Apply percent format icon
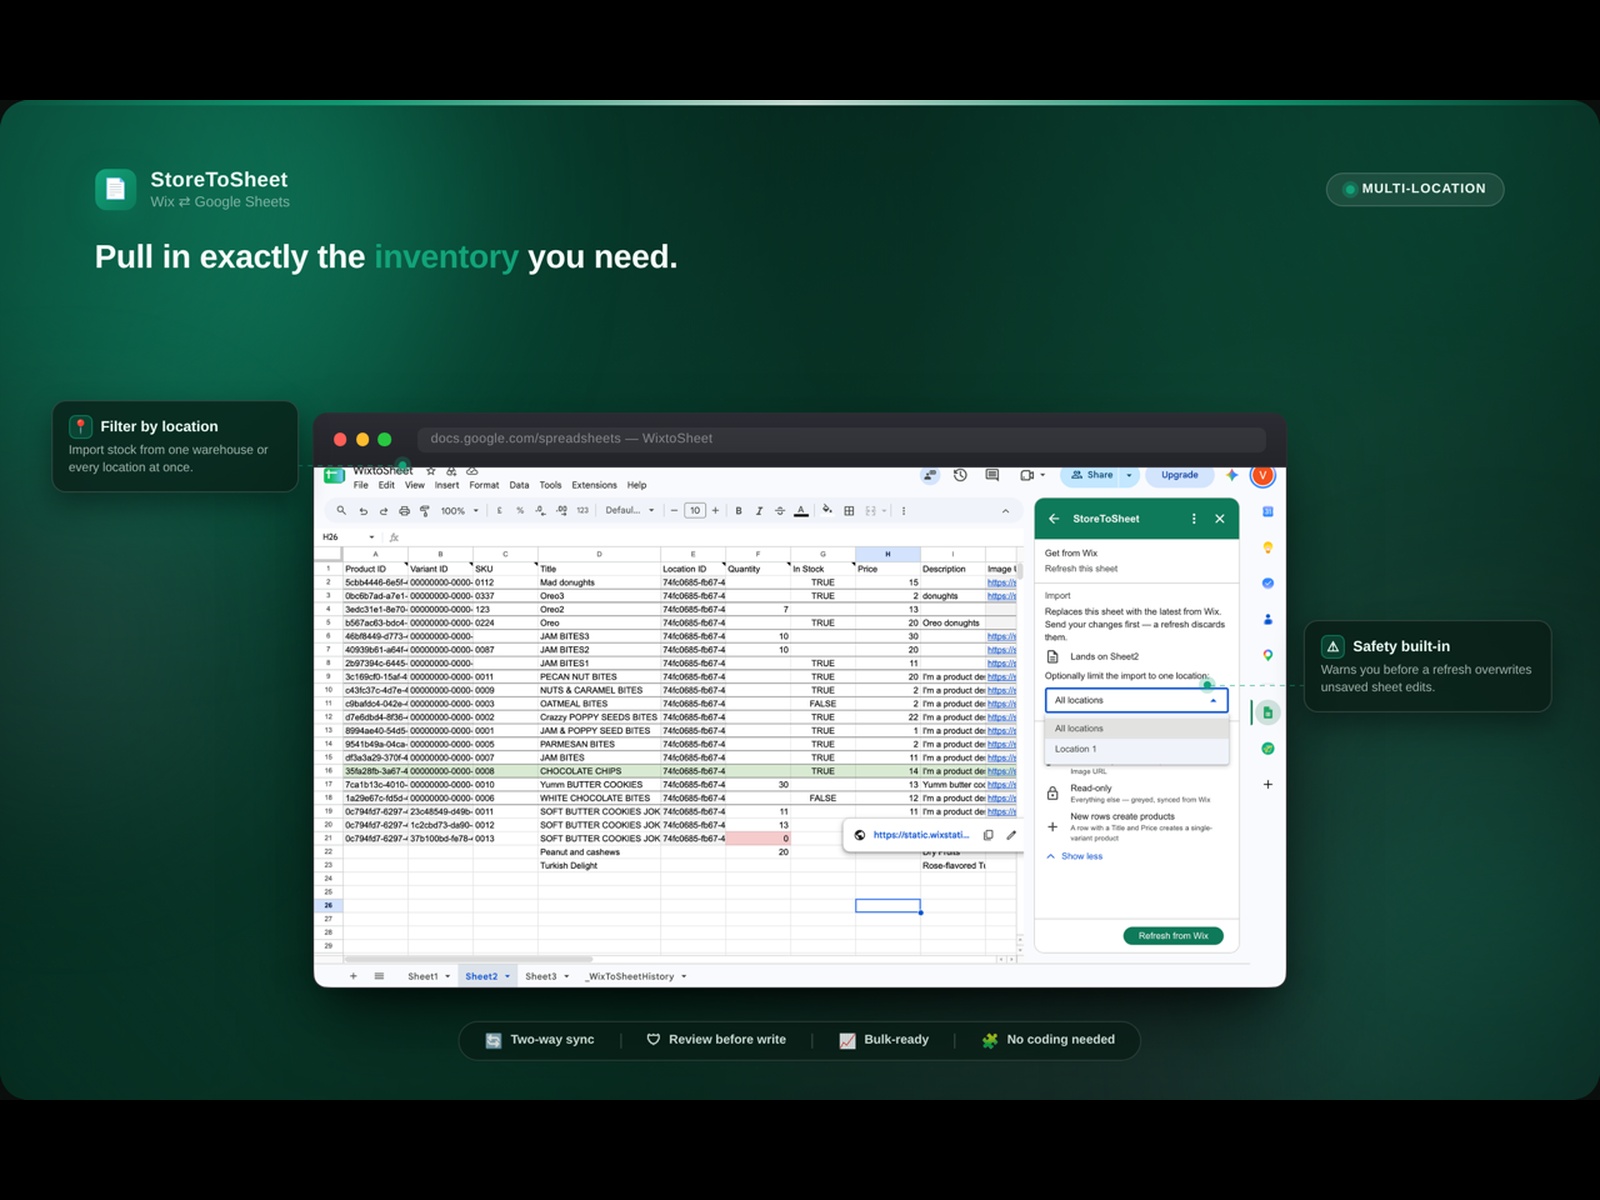This screenshot has width=1600, height=1200. tap(520, 510)
